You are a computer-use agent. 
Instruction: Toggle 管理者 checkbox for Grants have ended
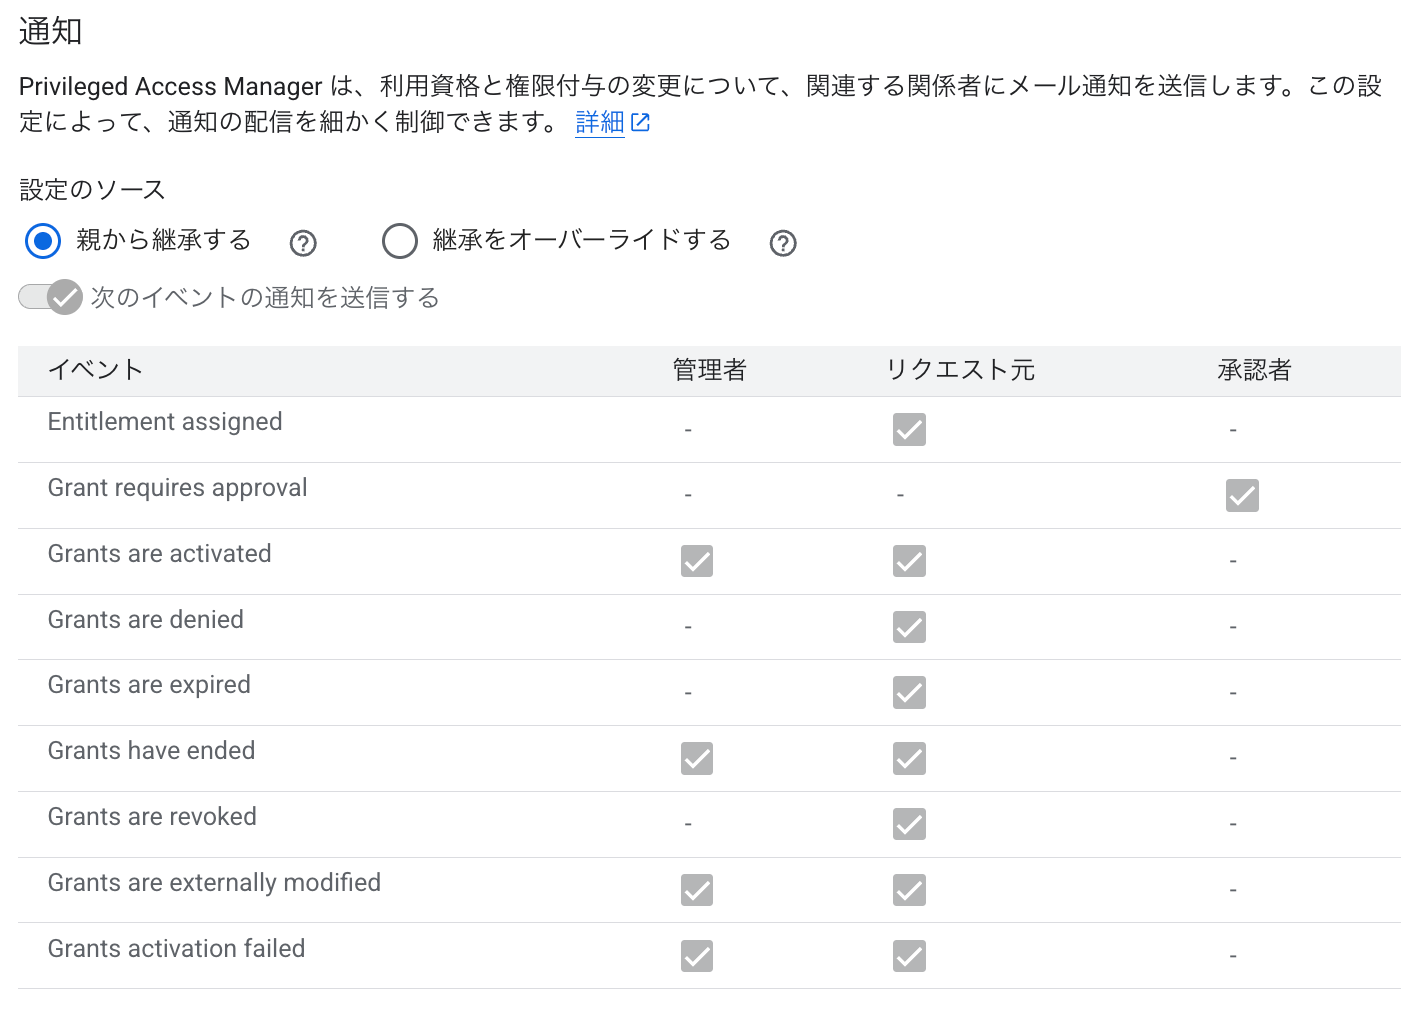point(697,758)
